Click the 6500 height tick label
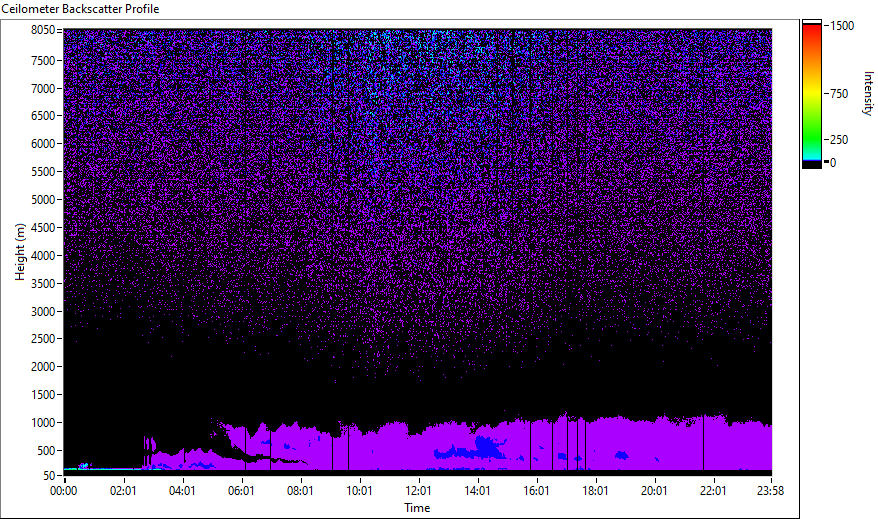 [x=43, y=116]
